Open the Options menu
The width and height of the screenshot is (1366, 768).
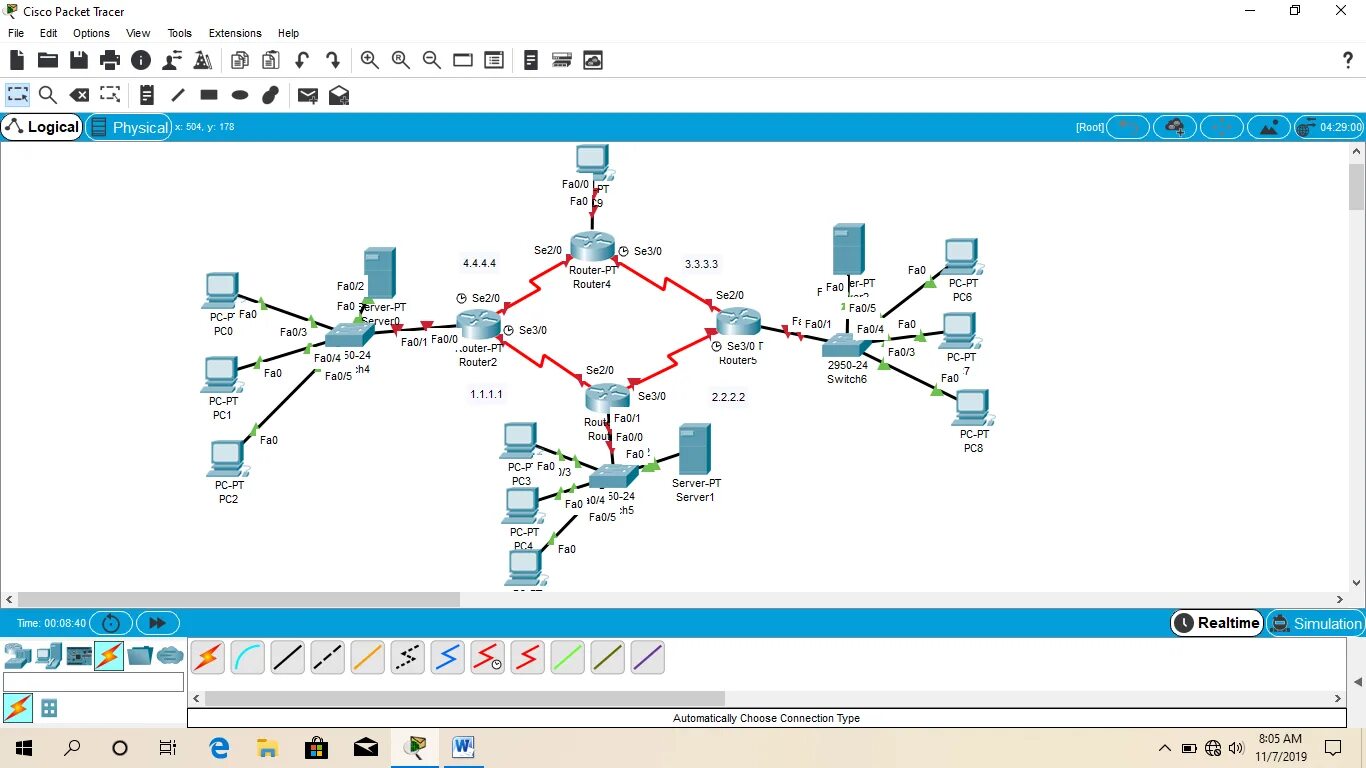(91, 33)
